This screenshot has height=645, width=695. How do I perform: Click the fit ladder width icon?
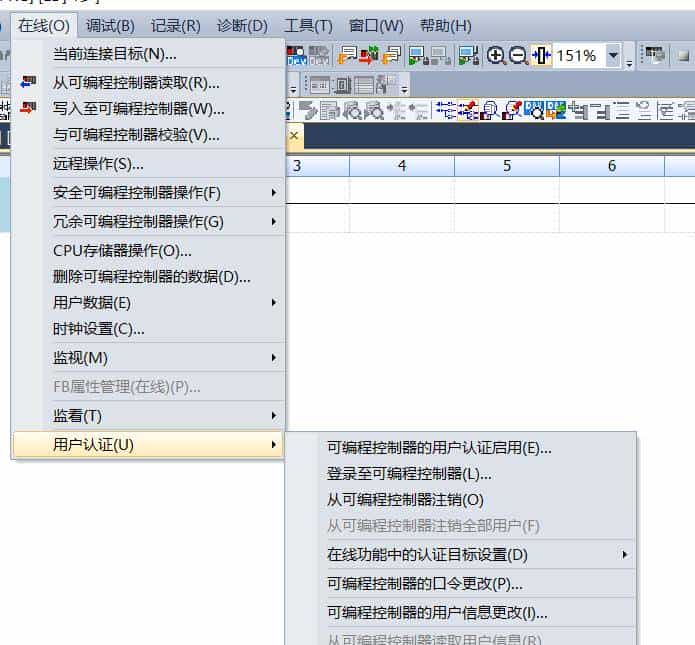click(x=541, y=56)
